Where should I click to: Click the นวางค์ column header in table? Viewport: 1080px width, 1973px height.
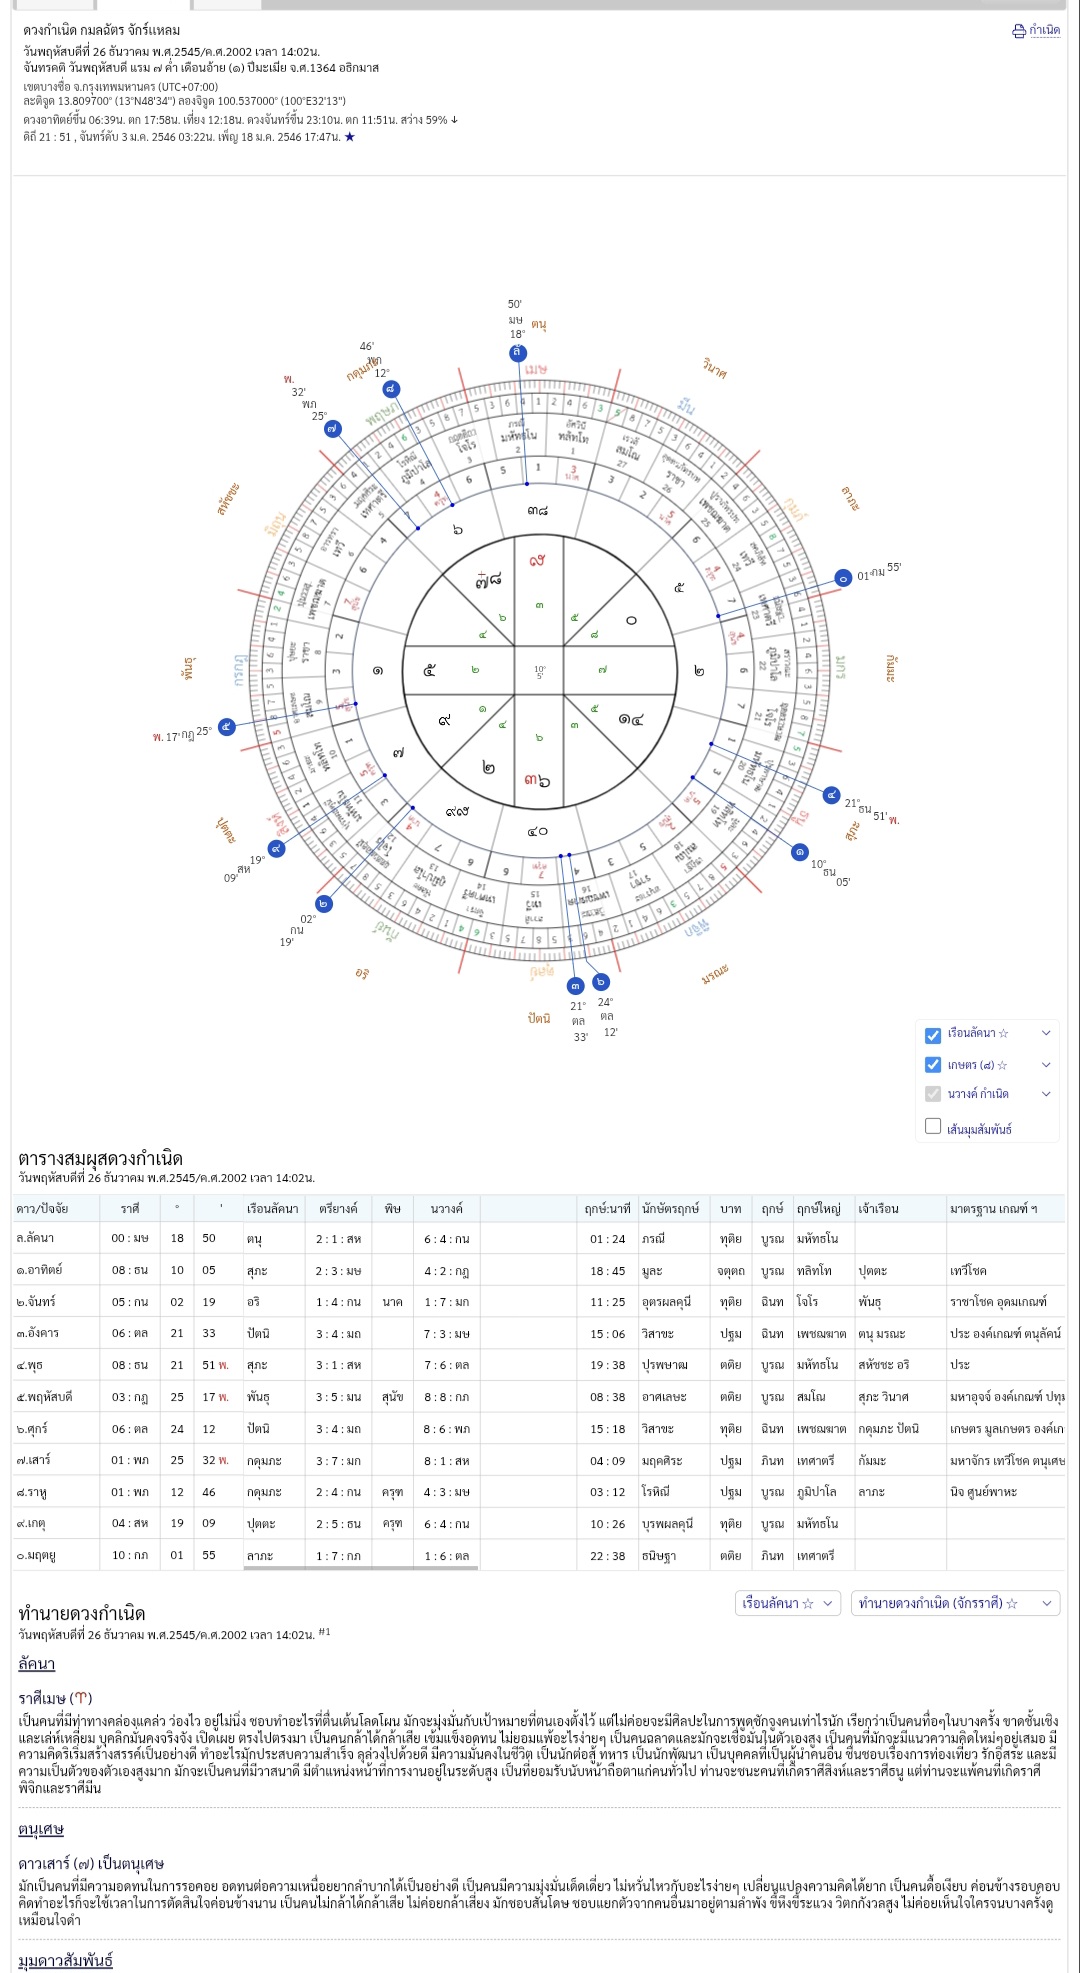tap(446, 1209)
